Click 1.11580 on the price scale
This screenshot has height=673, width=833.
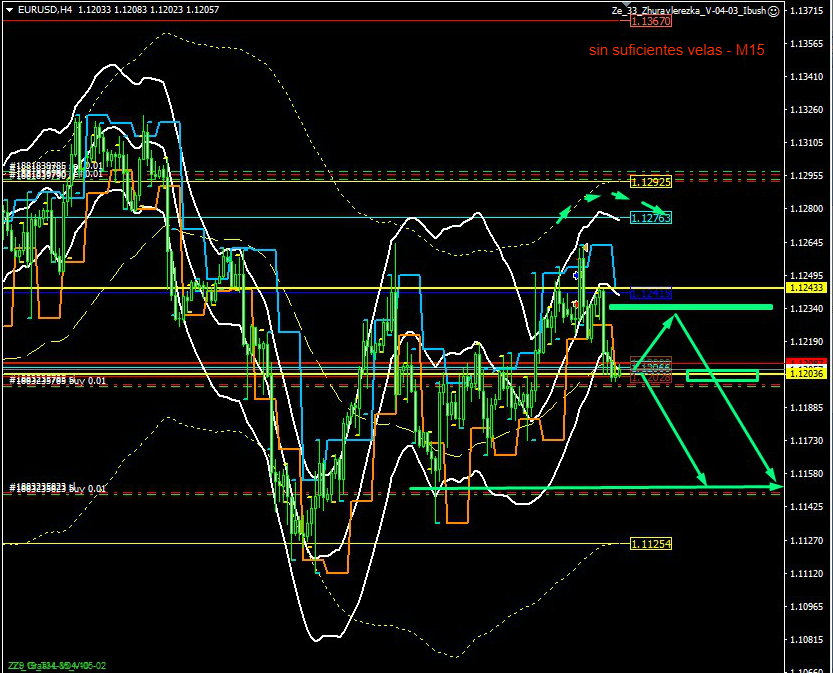coord(806,473)
